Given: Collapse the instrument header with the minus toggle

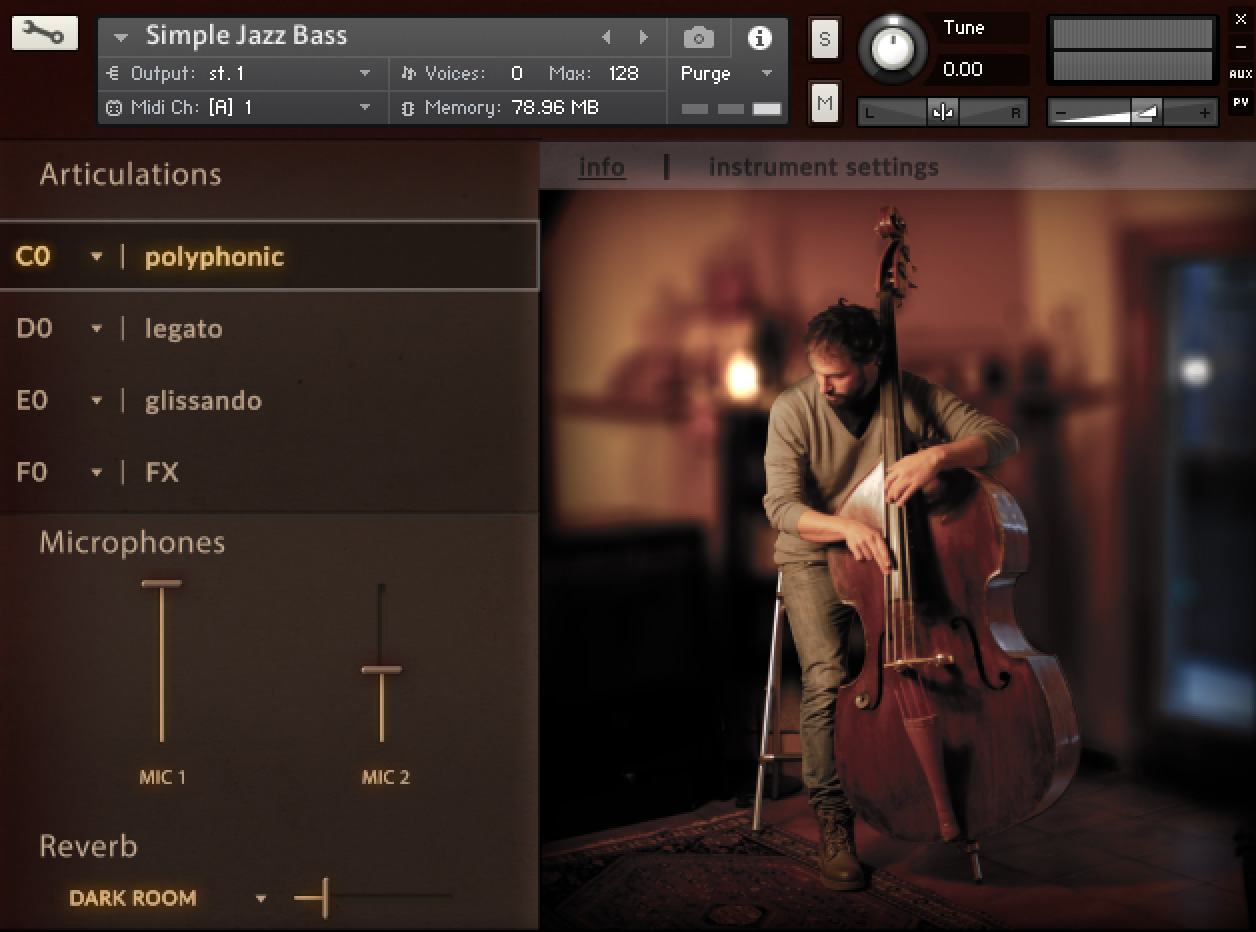Looking at the screenshot, I should tap(1242, 45).
